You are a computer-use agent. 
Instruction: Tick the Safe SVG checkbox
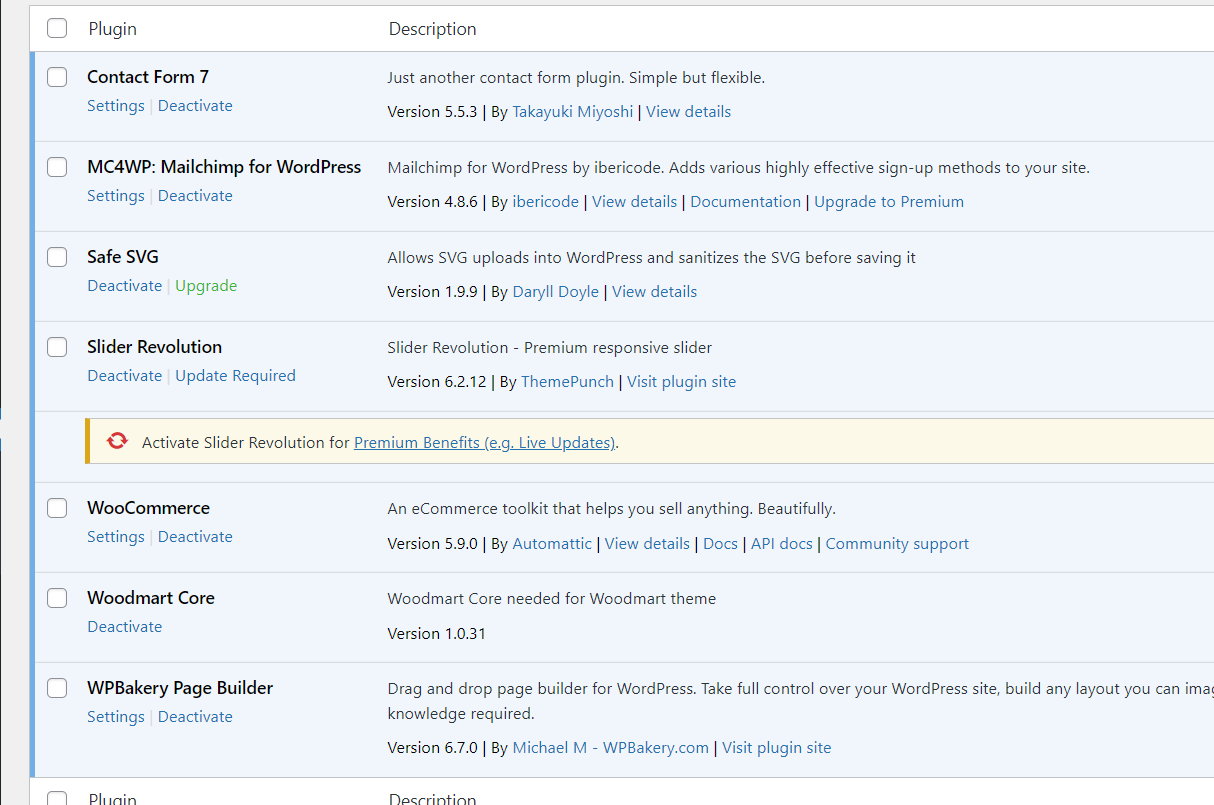tap(57, 257)
